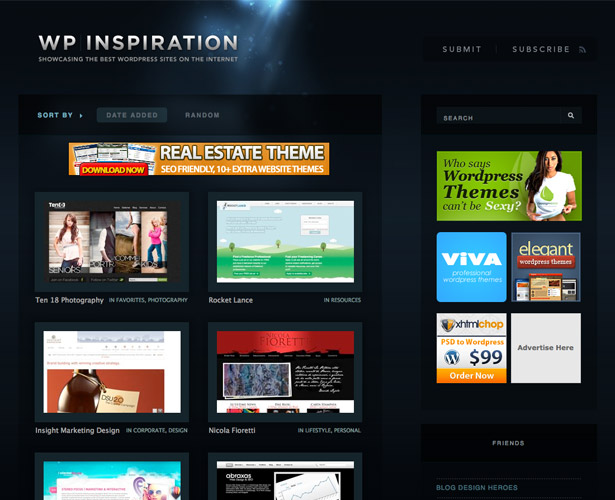The width and height of the screenshot is (615, 500).
Task: Click the Insight Marketing Design title
Action: pos(77,430)
